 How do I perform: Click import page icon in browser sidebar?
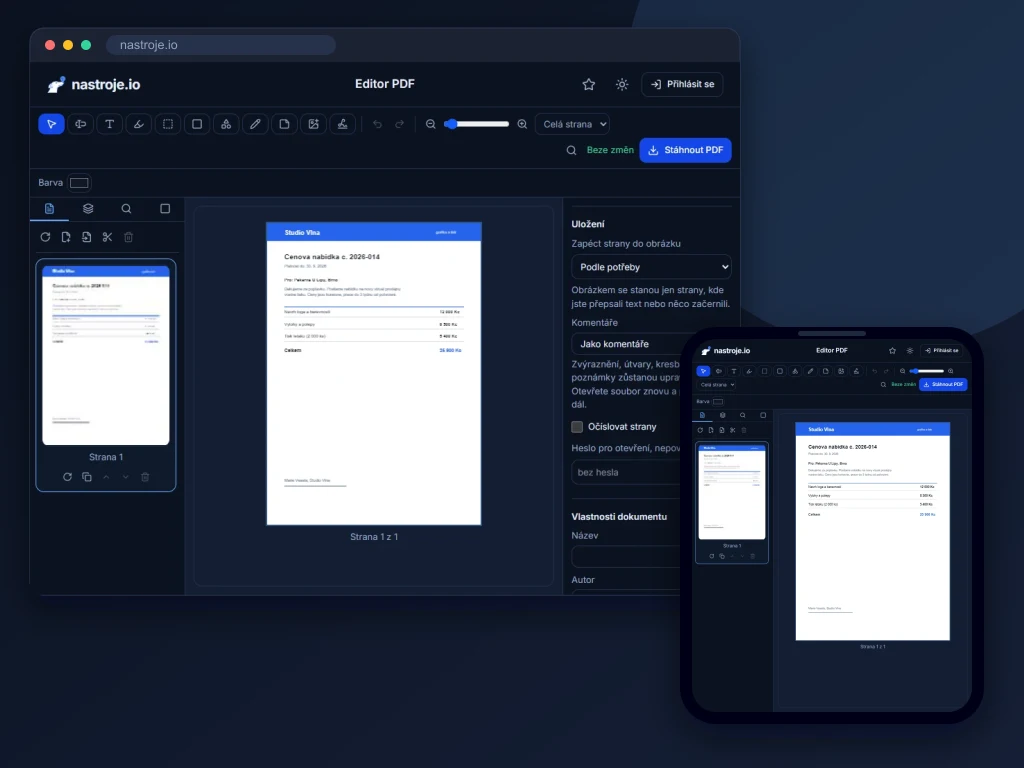point(86,237)
